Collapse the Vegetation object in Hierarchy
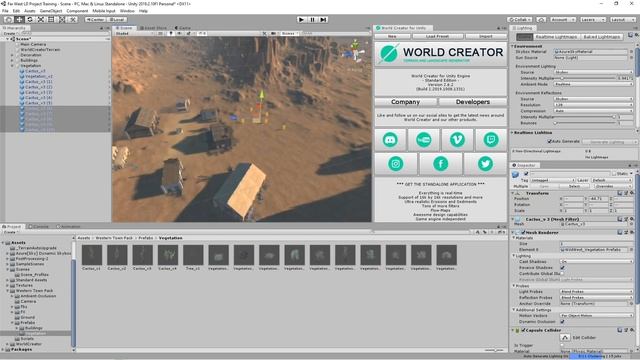The image size is (640, 360). click(x=12, y=65)
